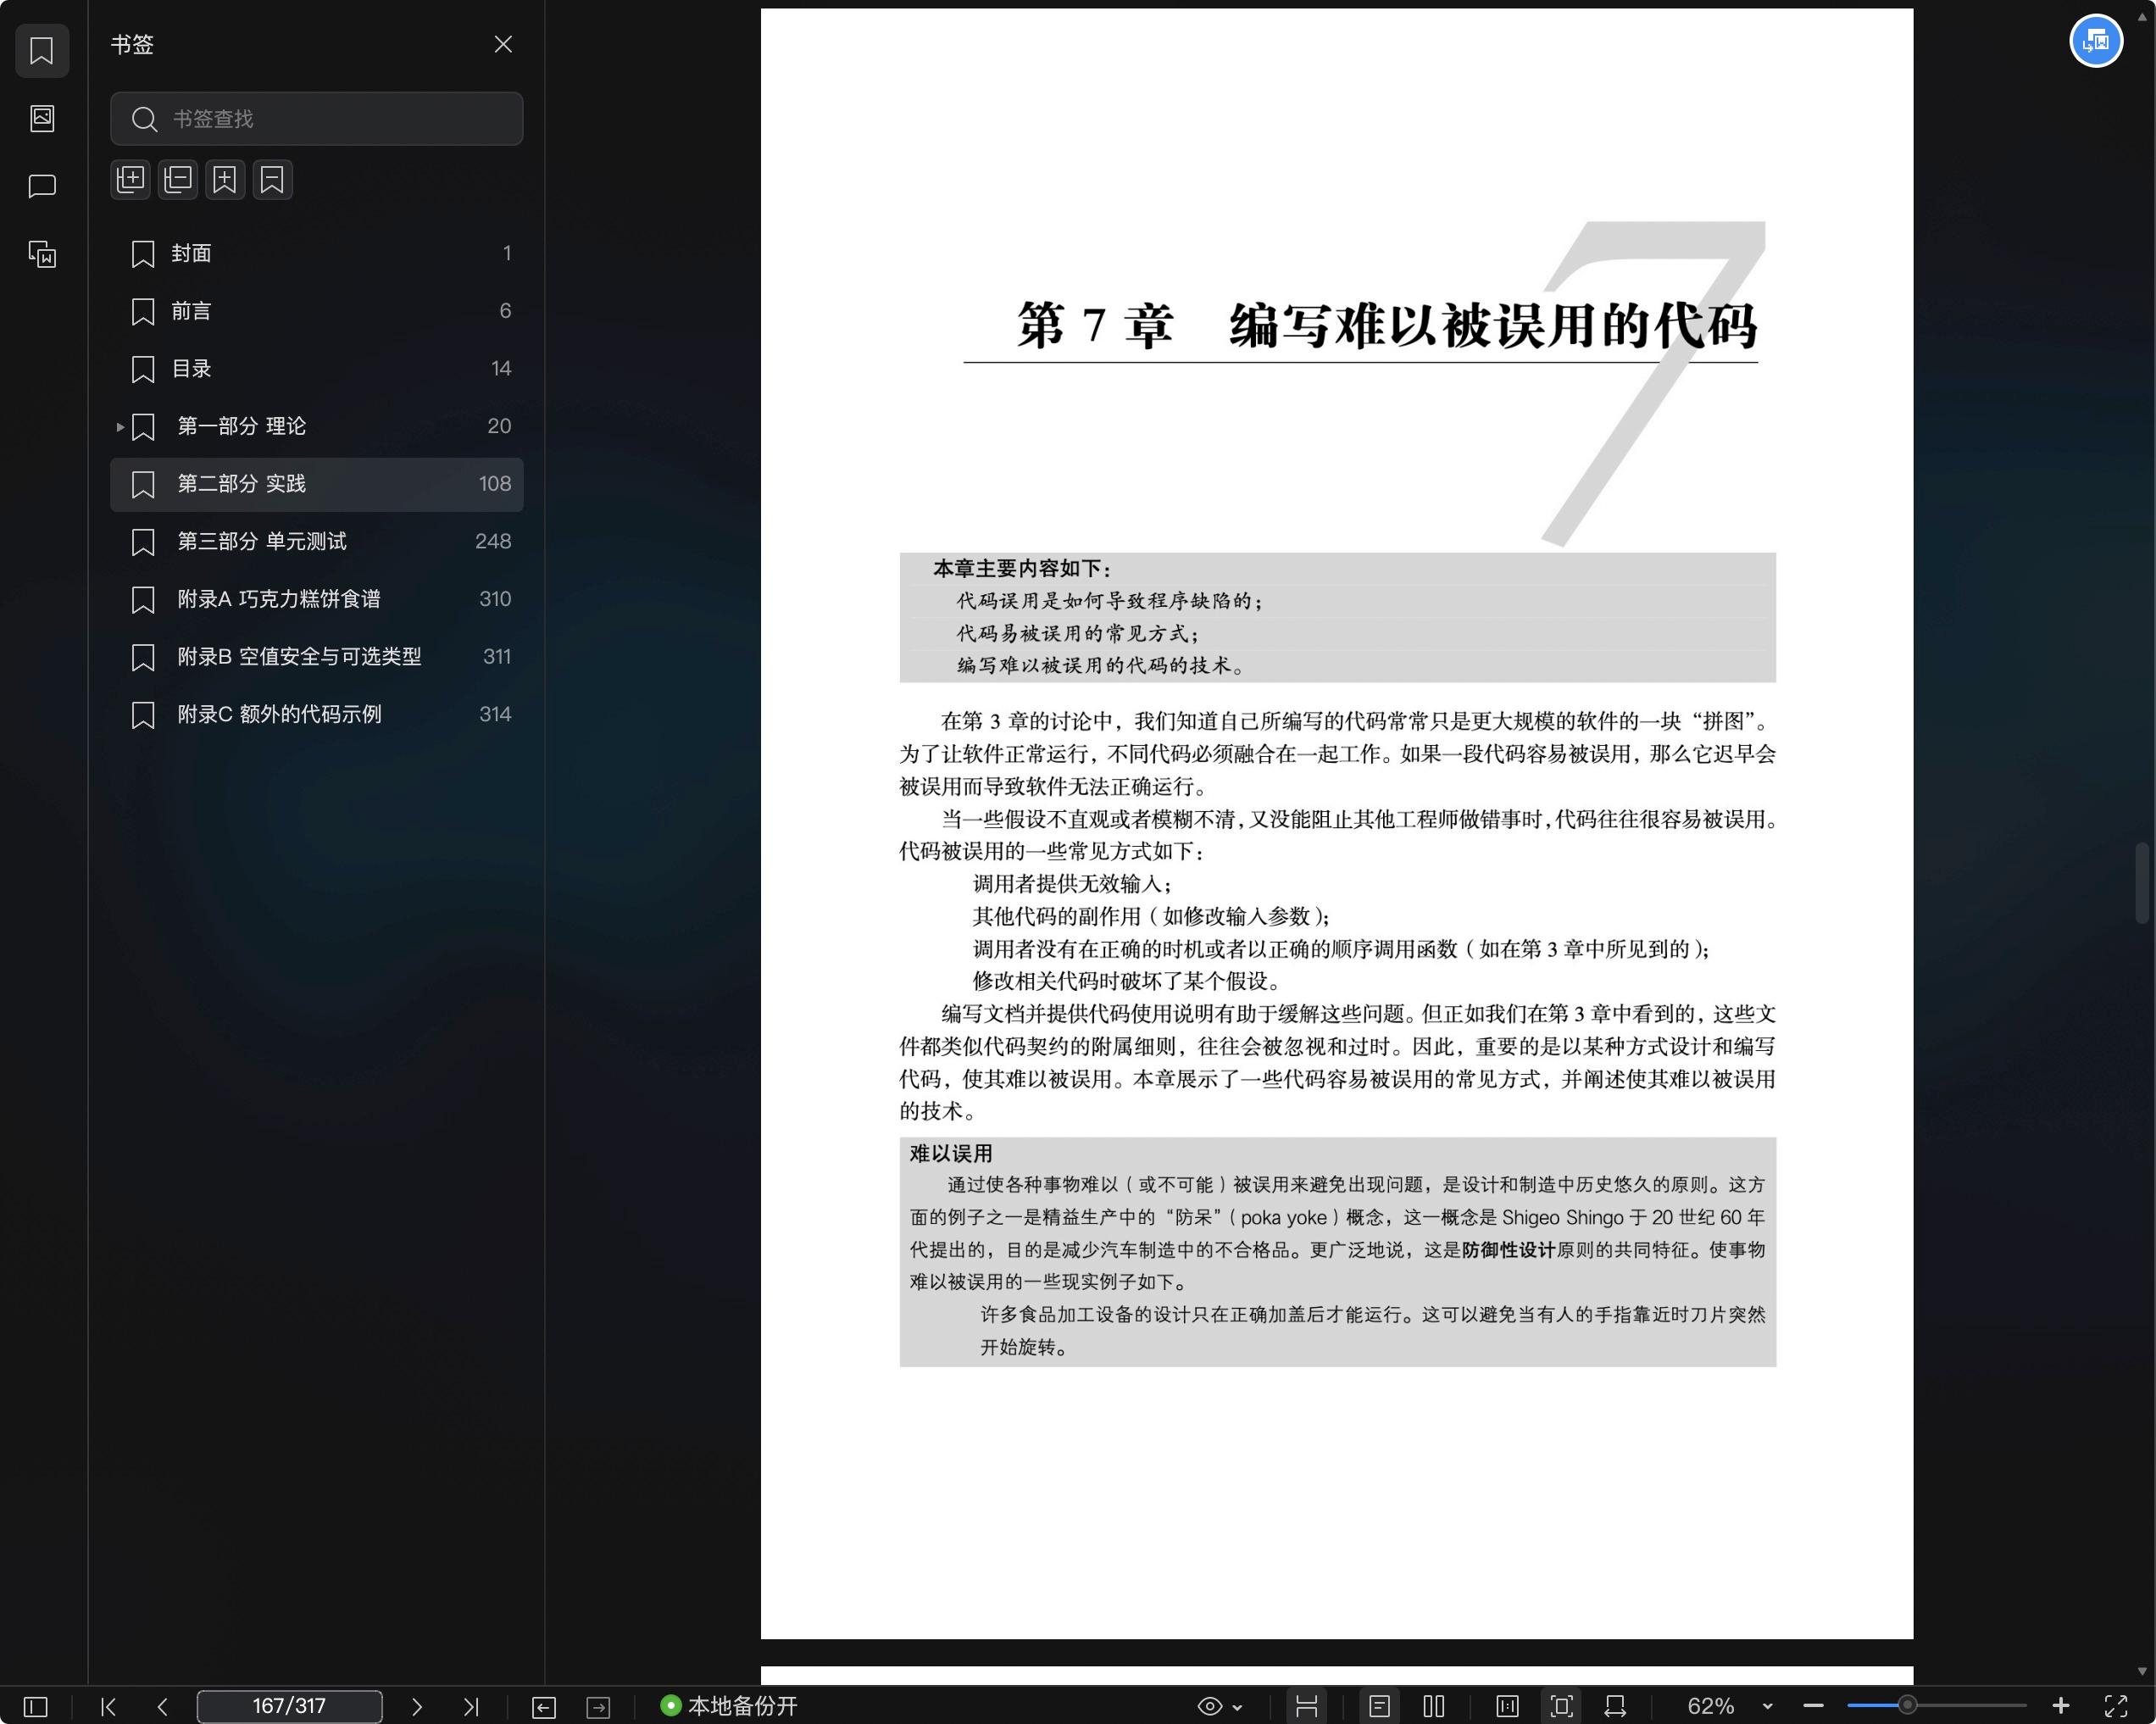Open the bookmarks panel icon in sidebar
Viewport: 2156px width, 1724px height.
click(42, 51)
